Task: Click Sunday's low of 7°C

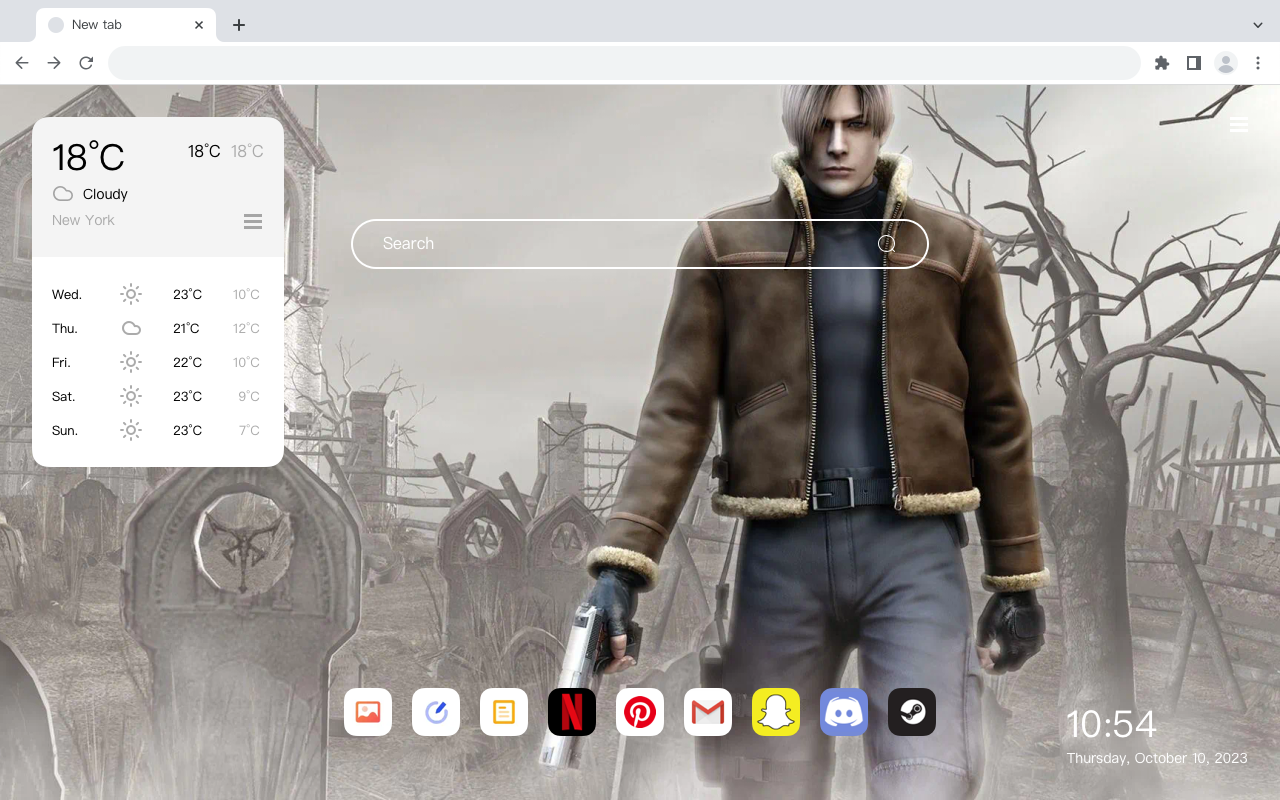Action: coord(249,430)
